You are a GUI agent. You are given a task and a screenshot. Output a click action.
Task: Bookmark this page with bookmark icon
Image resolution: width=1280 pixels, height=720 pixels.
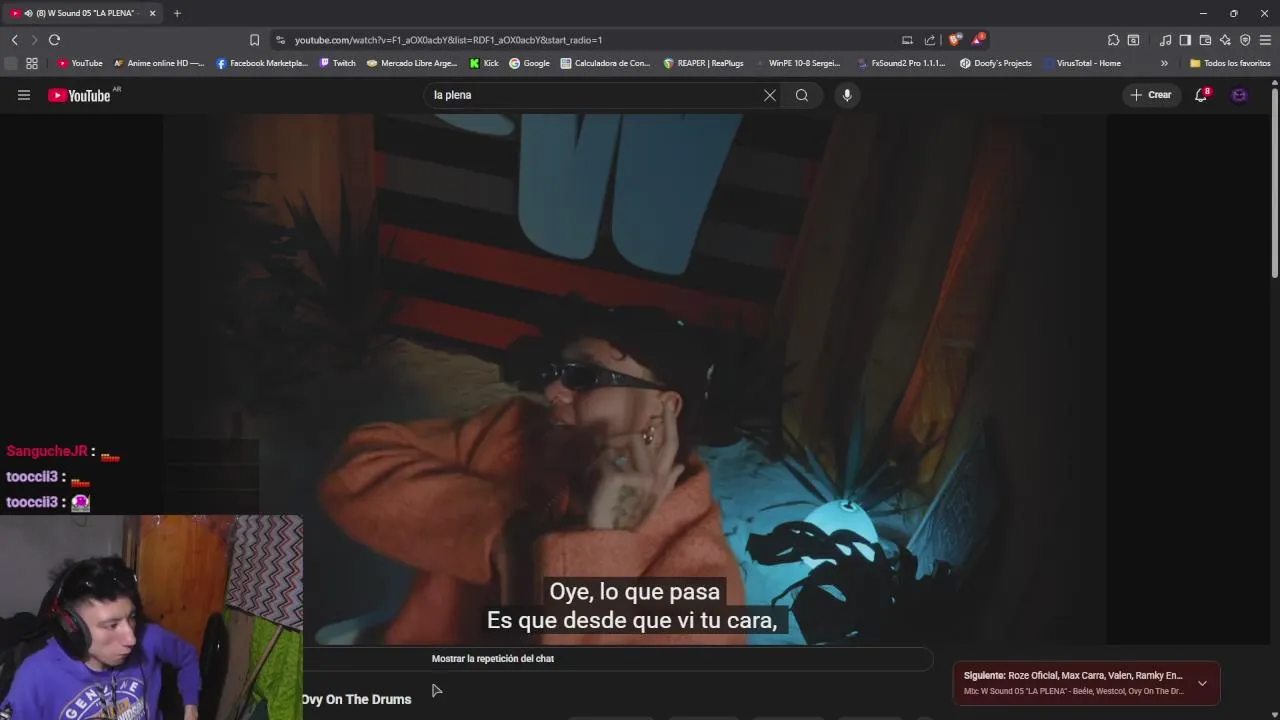click(x=254, y=40)
